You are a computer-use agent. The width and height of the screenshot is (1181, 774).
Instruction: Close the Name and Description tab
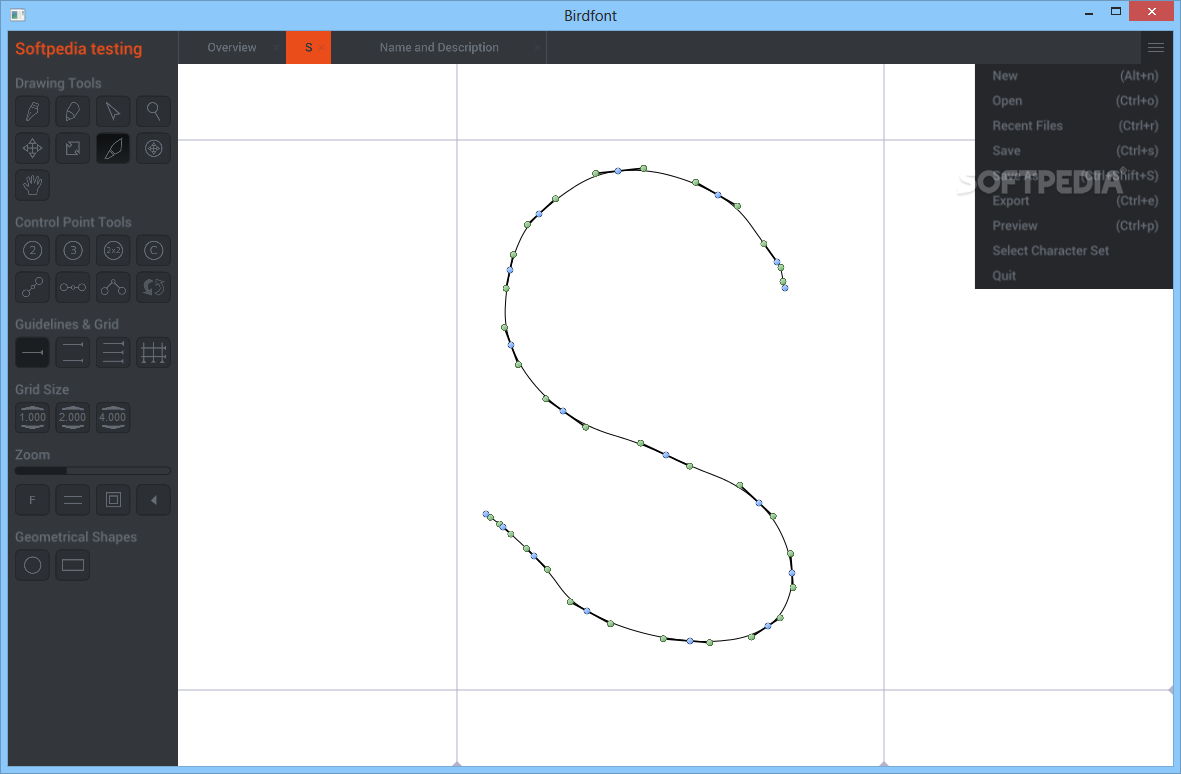[537, 48]
